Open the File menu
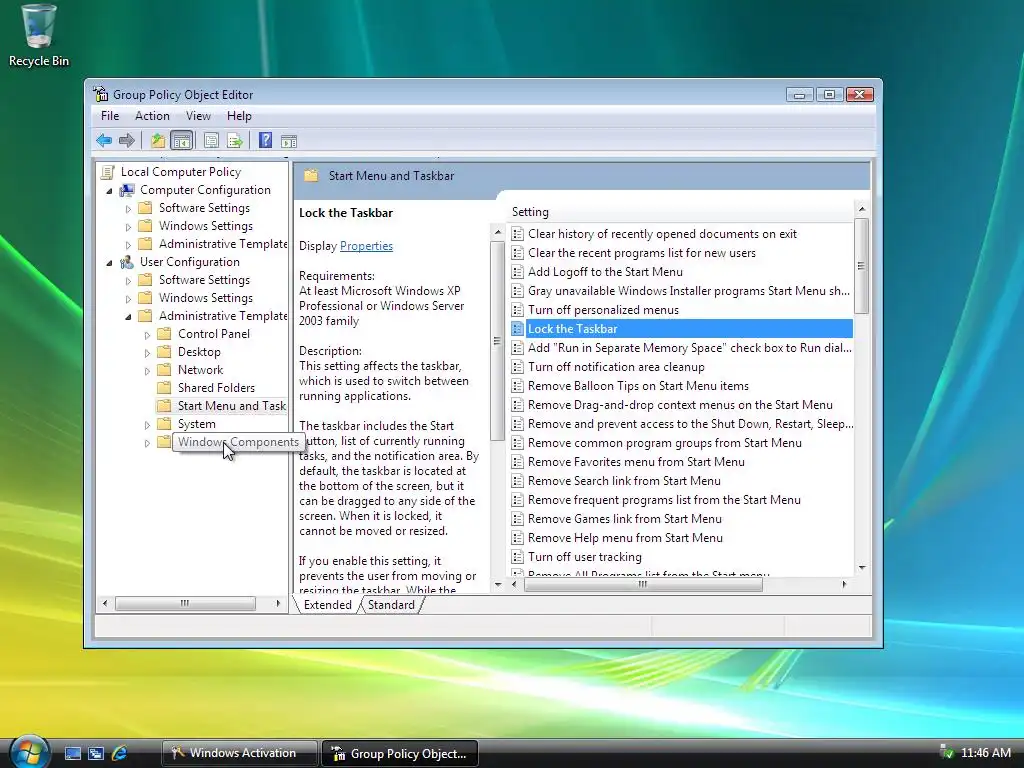Viewport: 1024px width, 768px height. pyautogui.click(x=110, y=116)
